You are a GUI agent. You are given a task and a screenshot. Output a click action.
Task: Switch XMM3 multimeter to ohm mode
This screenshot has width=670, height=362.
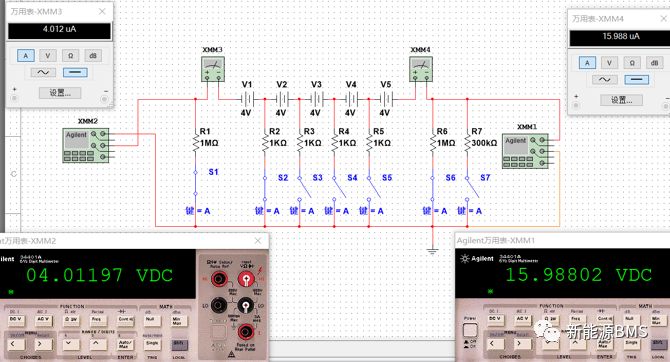[x=71, y=56]
